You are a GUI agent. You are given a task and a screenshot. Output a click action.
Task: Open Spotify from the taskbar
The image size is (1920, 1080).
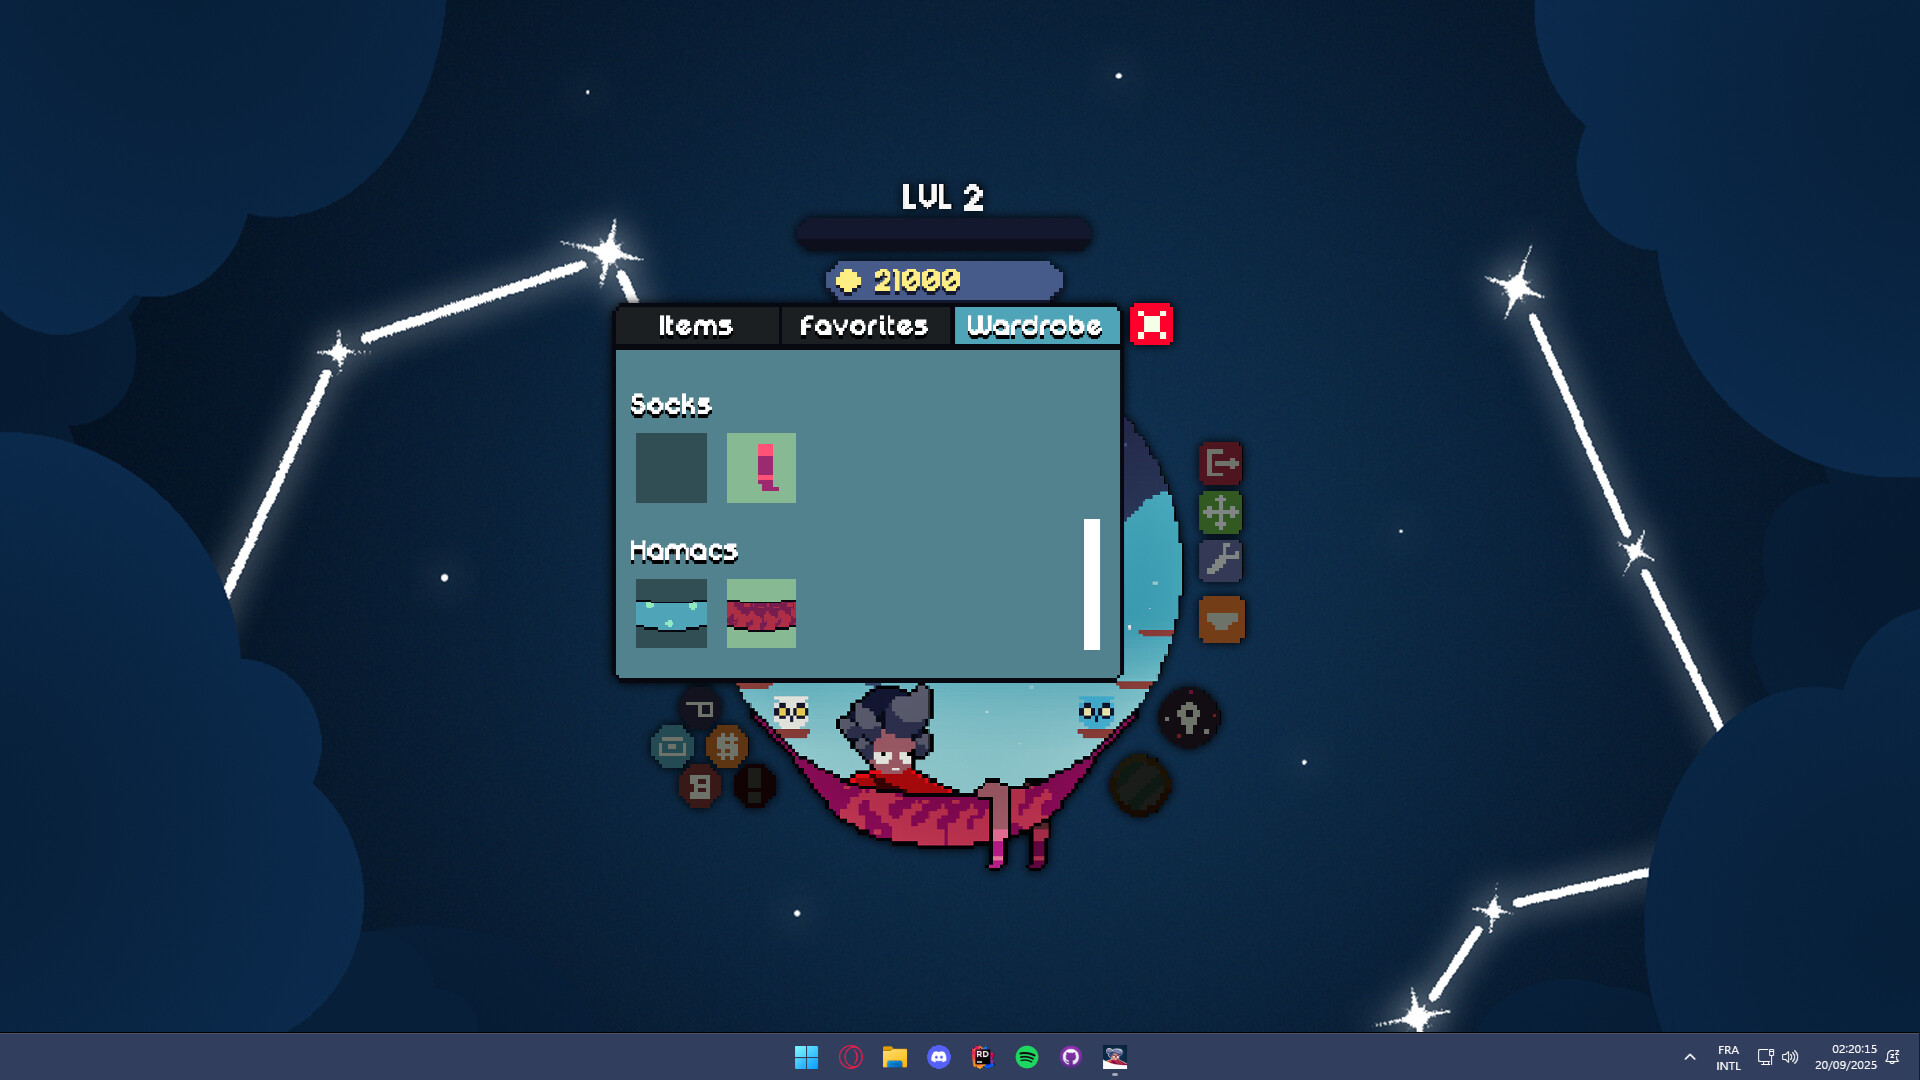coord(1025,1057)
